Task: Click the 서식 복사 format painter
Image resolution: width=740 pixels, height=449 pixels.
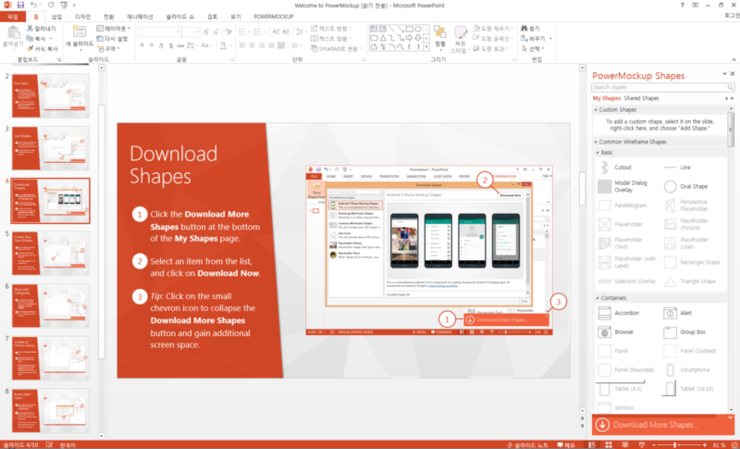Action: click(x=42, y=49)
